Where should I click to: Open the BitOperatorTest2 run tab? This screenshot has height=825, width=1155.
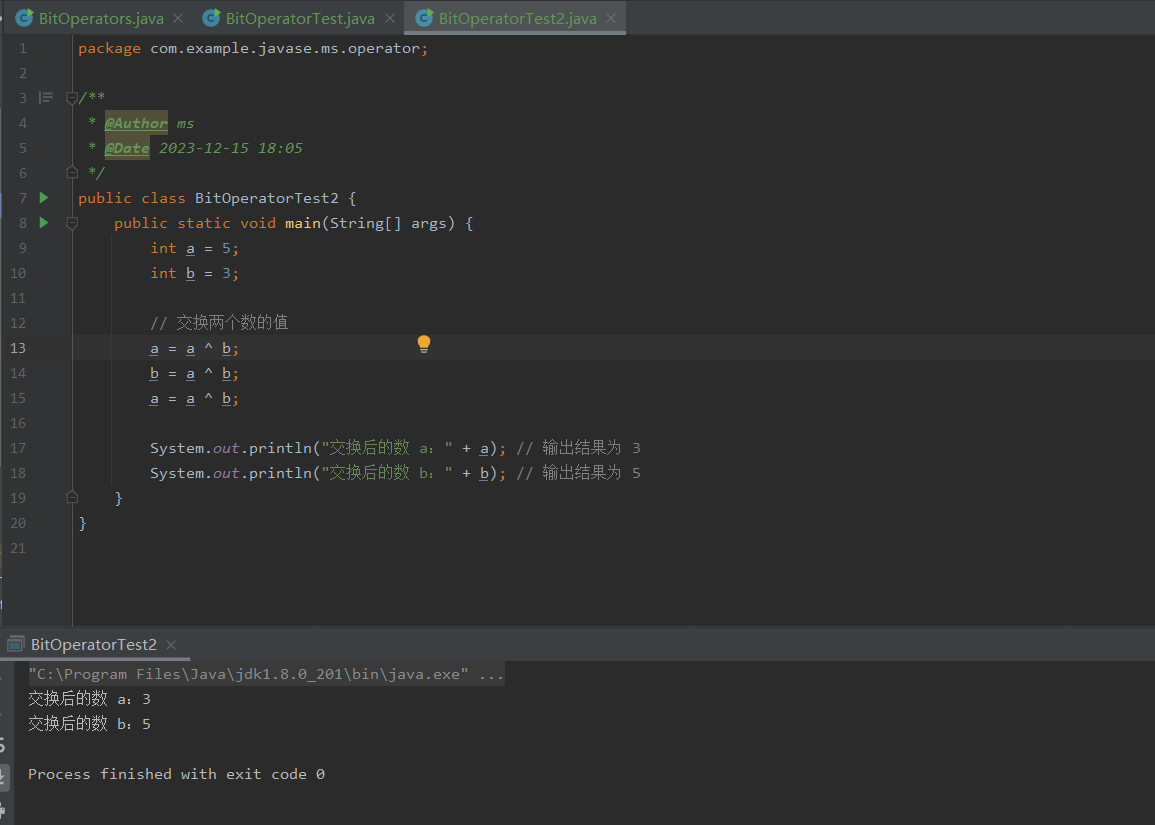[94, 645]
